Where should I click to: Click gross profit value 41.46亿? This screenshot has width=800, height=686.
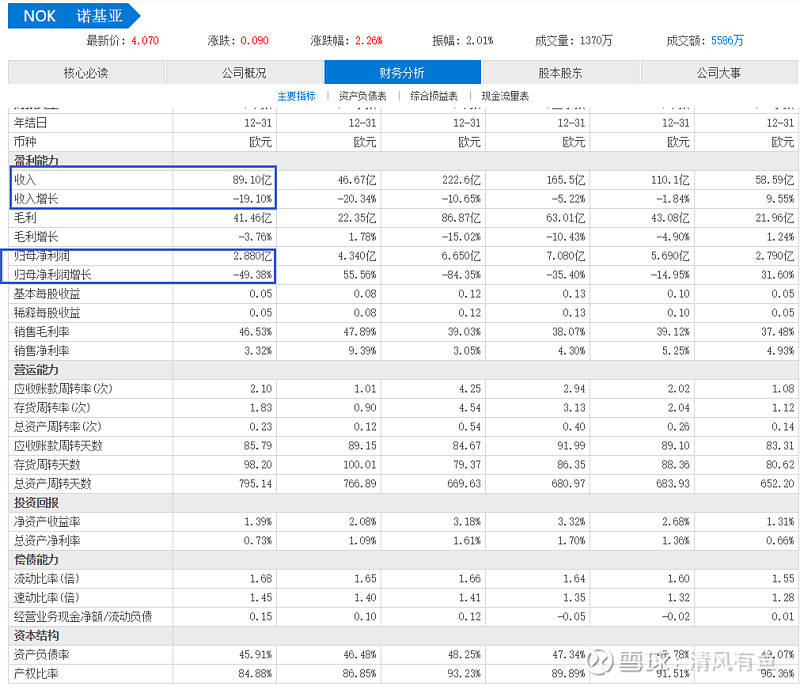pyautogui.click(x=252, y=218)
